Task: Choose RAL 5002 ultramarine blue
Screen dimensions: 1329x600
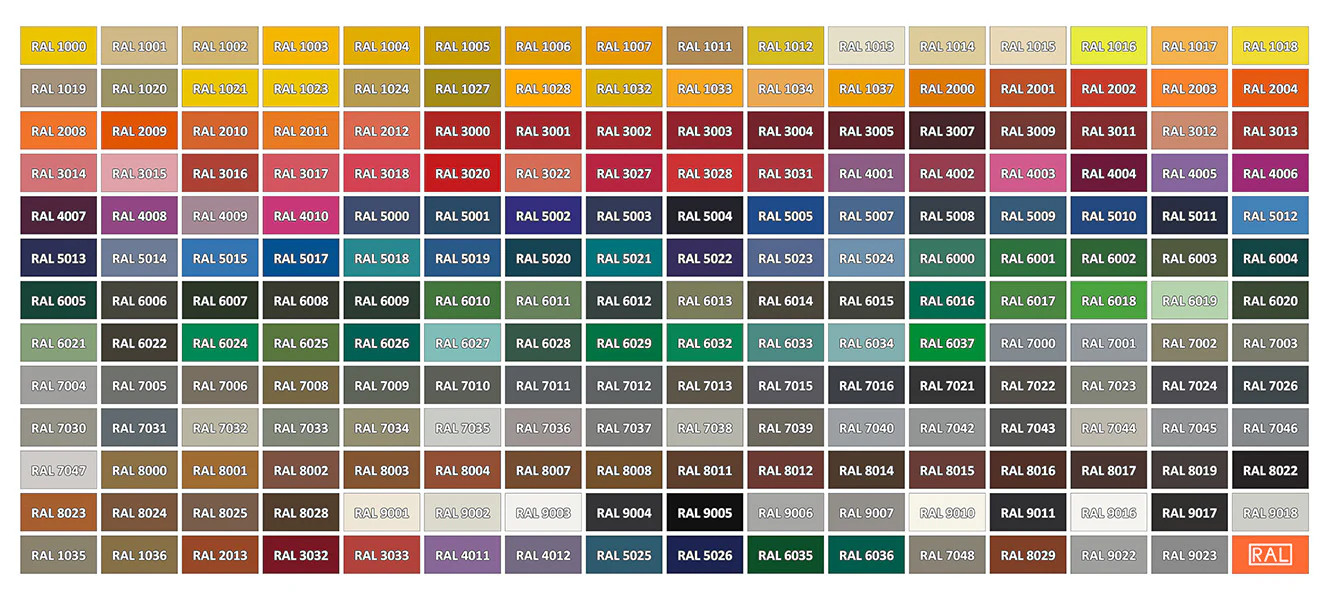Action: [x=543, y=215]
